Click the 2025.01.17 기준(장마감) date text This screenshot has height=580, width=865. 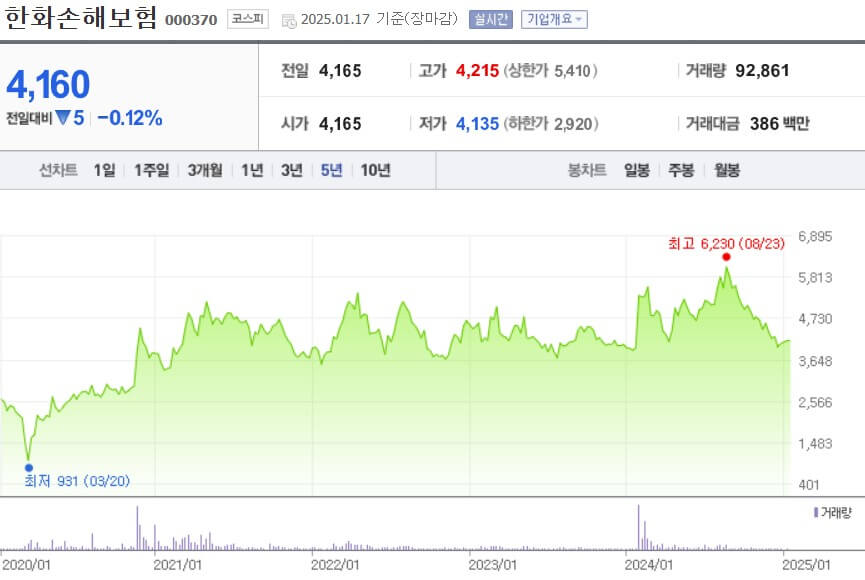click(379, 19)
